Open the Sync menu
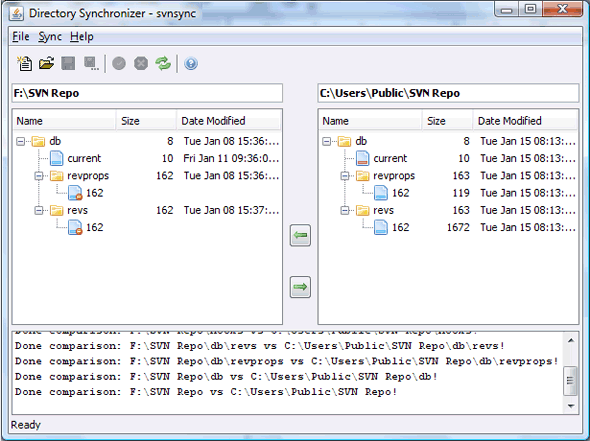 pos(50,36)
